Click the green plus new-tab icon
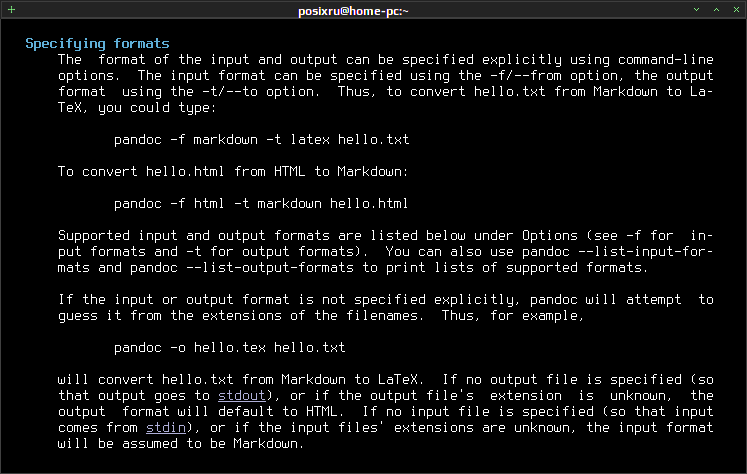Screen dimensions: 747x474 [11, 10]
